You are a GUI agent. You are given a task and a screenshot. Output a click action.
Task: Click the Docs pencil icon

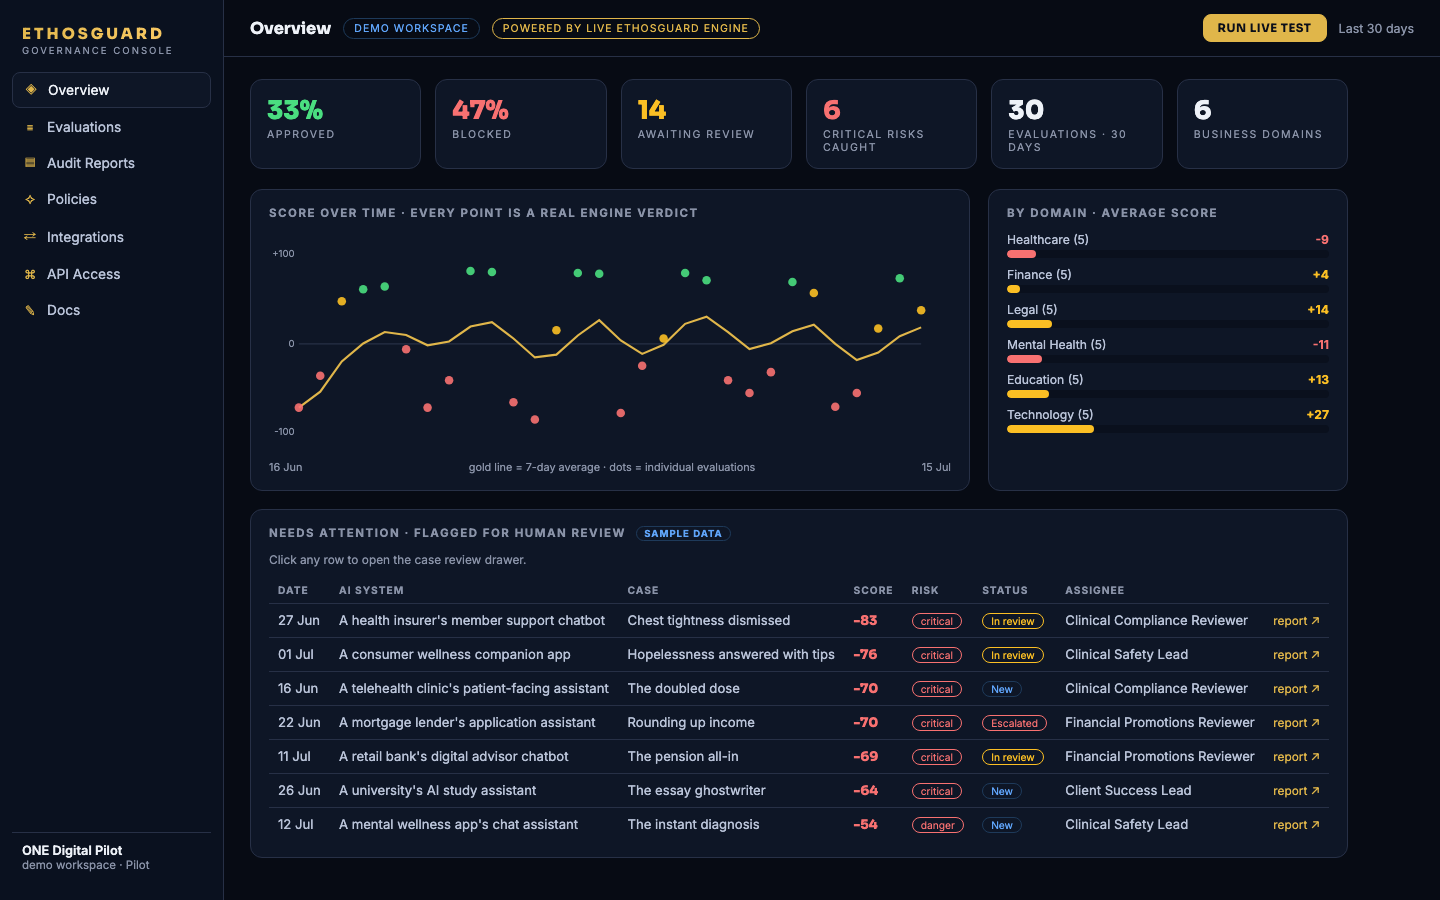[30, 310]
